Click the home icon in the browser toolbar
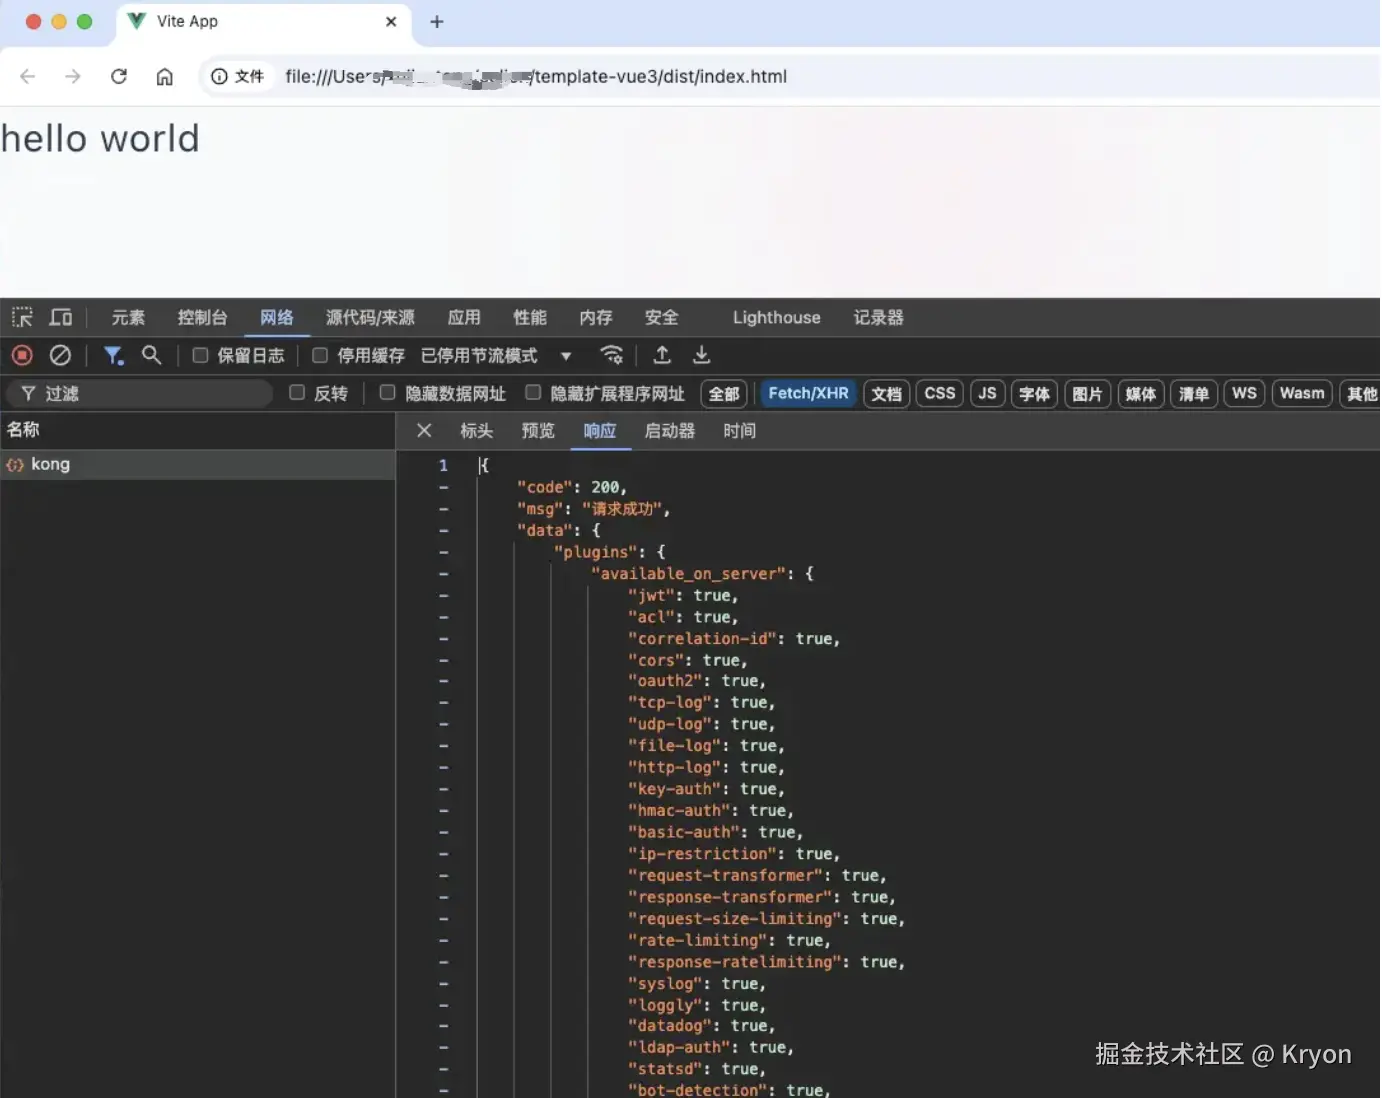Screen dimensions: 1382x1098 [165, 76]
